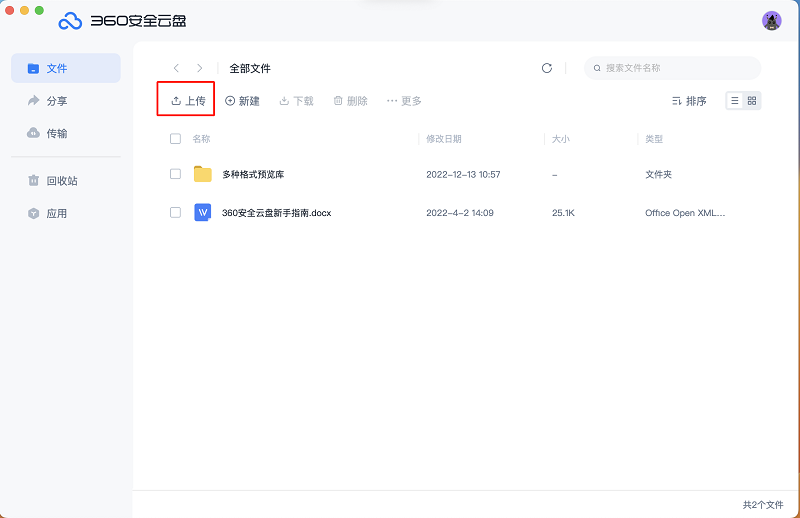Go back with the left arrow
Viewport: 800px width, 518px height.
(177, 68)
